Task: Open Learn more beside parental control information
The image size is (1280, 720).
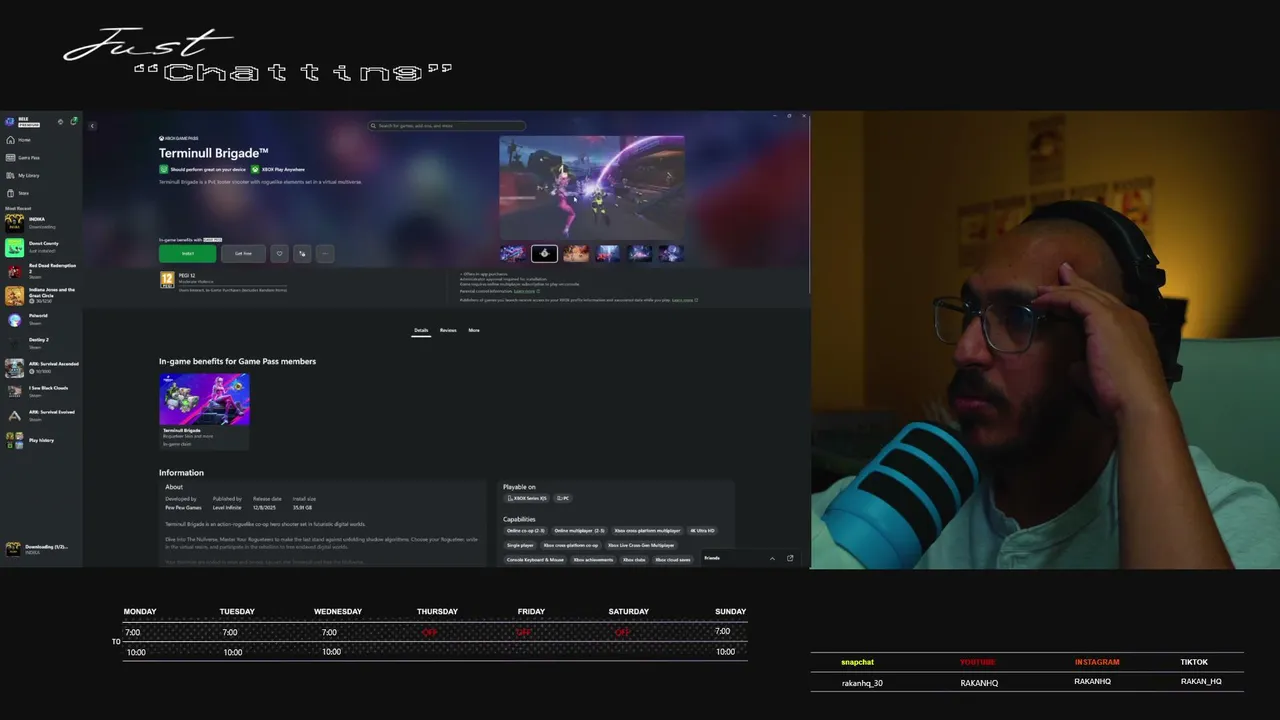Action: coord(524,291)
